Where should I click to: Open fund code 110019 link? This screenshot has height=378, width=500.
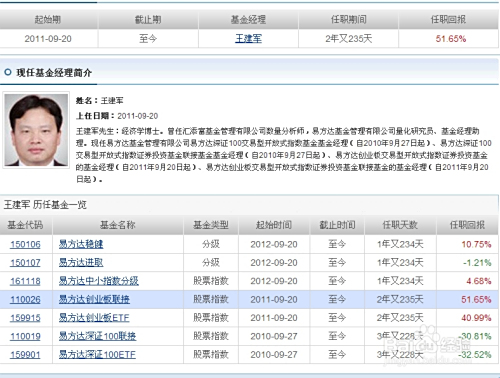coord(25,336)
